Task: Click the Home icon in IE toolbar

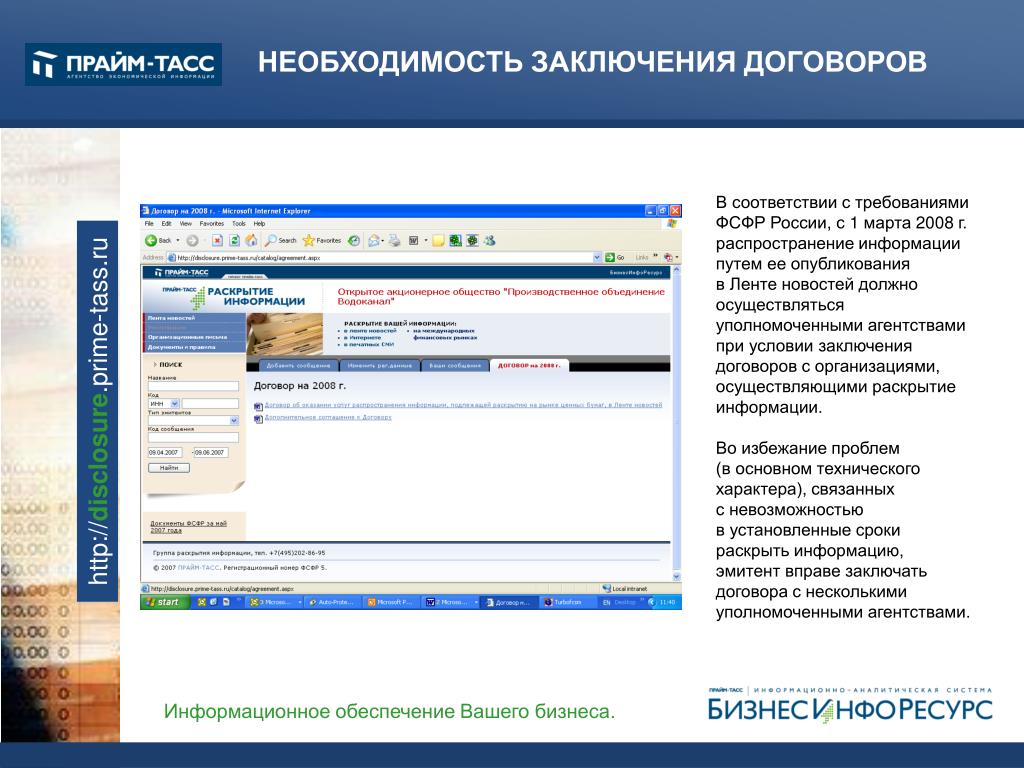Action: [251, 240]
